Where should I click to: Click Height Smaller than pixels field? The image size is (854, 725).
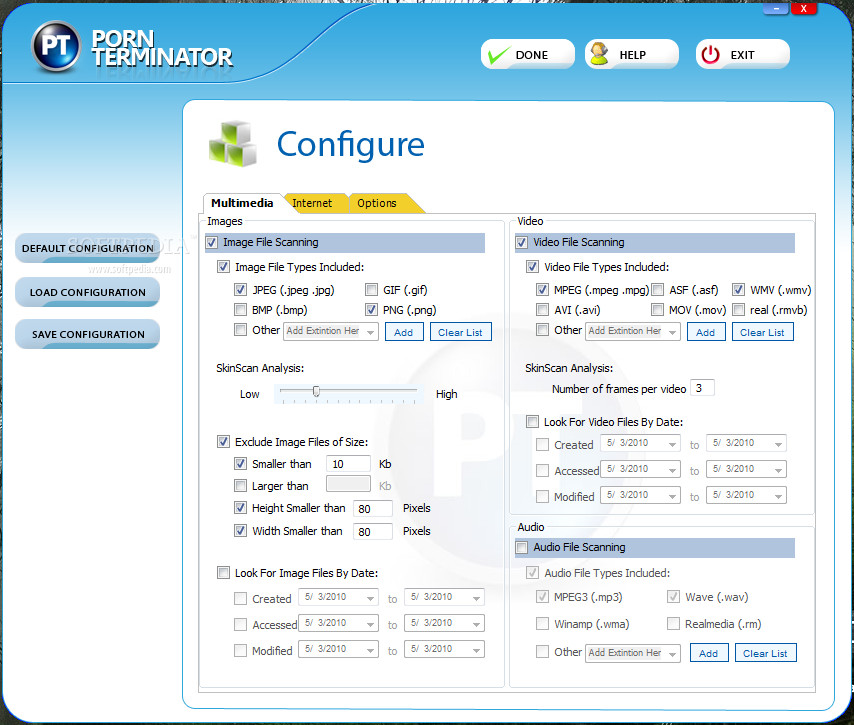373,508
